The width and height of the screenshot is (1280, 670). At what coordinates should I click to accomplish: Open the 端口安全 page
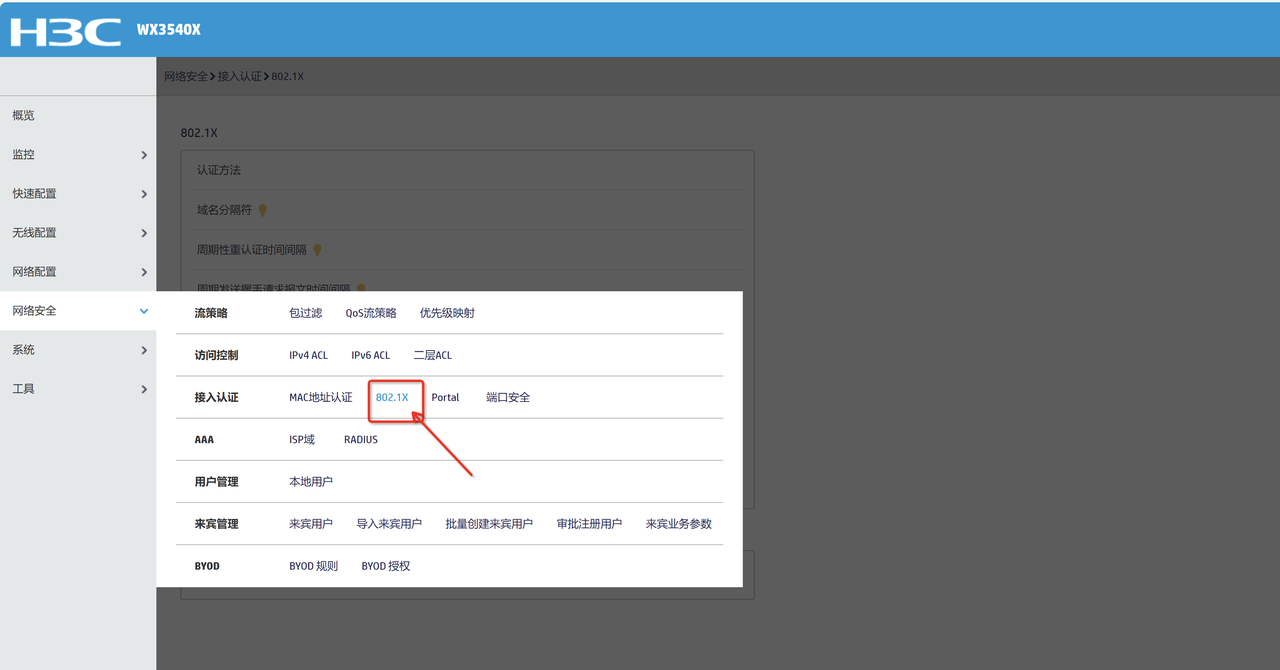point(508,397)
